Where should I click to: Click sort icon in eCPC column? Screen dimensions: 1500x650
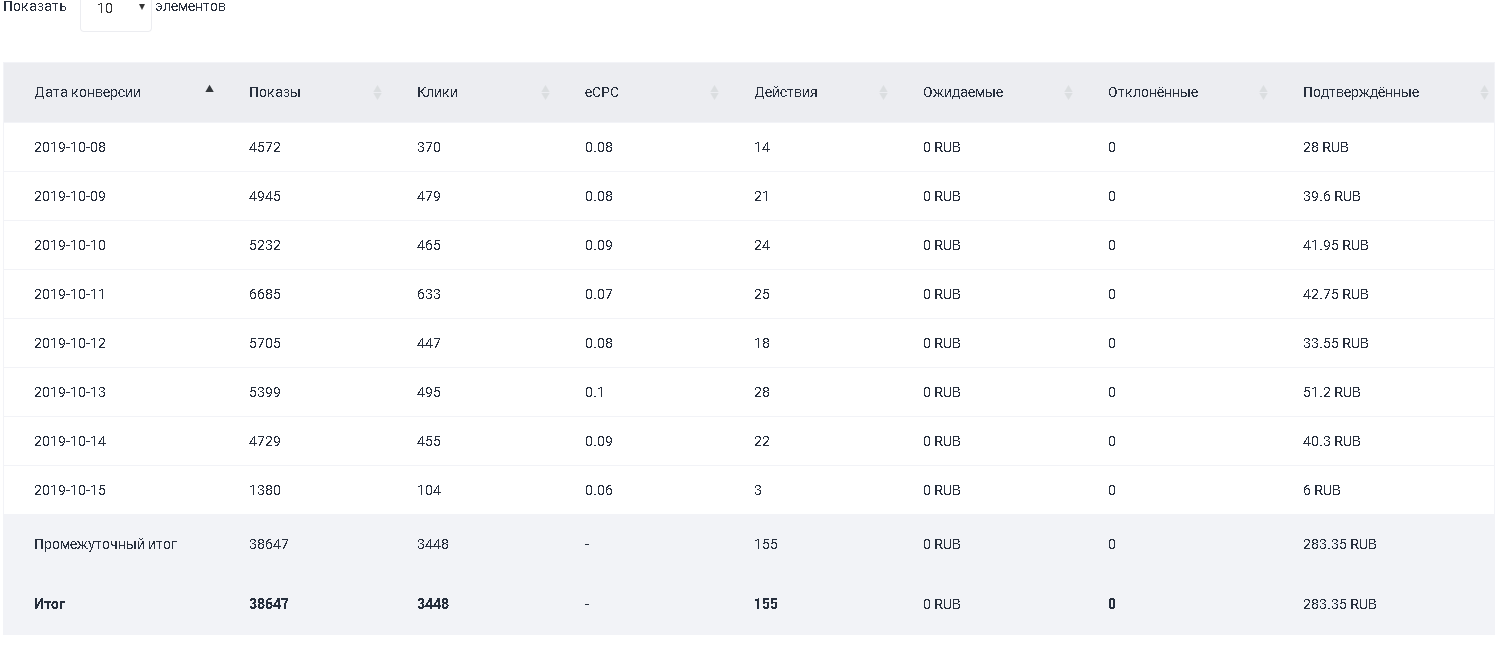pyautogui.click(x=715, y=92)
